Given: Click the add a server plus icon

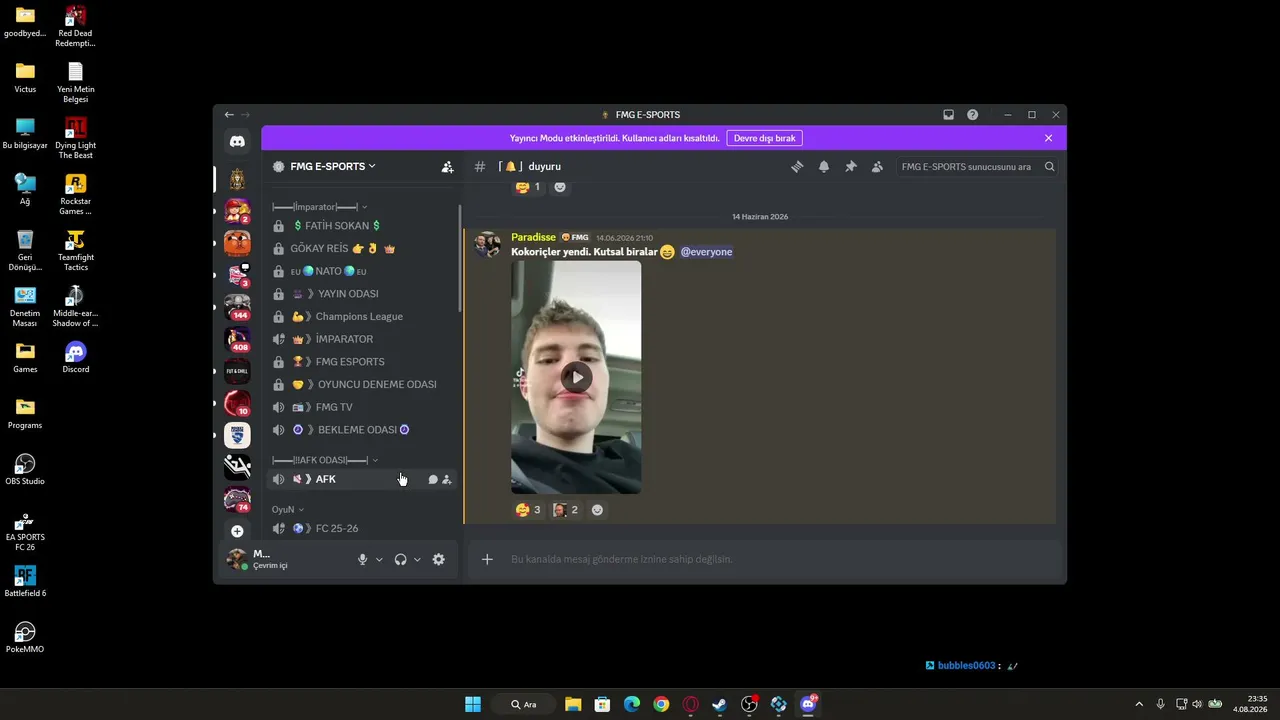Looking at the screenshot, I should 237,531.
